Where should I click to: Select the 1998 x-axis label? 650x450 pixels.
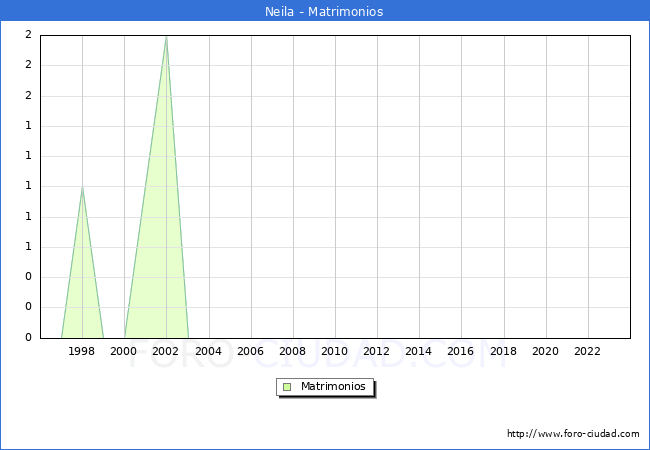pyautogui.click(x=81, y=351)
